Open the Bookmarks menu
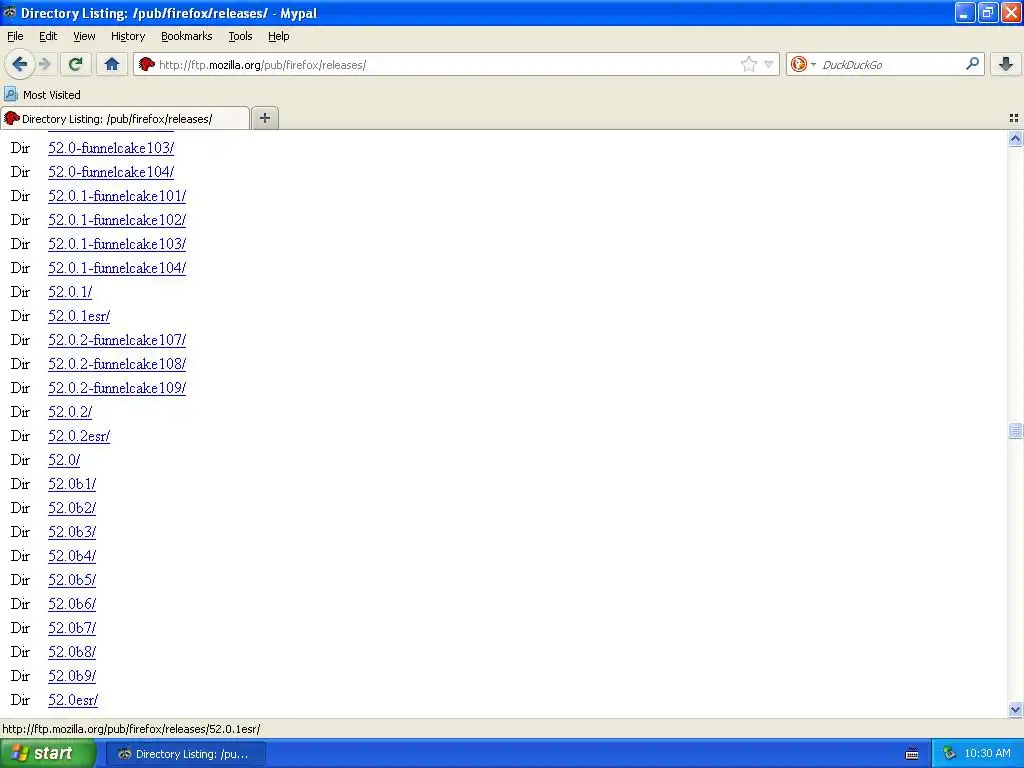Viewport: 1024px width, 768px height. tap(186, 36)
